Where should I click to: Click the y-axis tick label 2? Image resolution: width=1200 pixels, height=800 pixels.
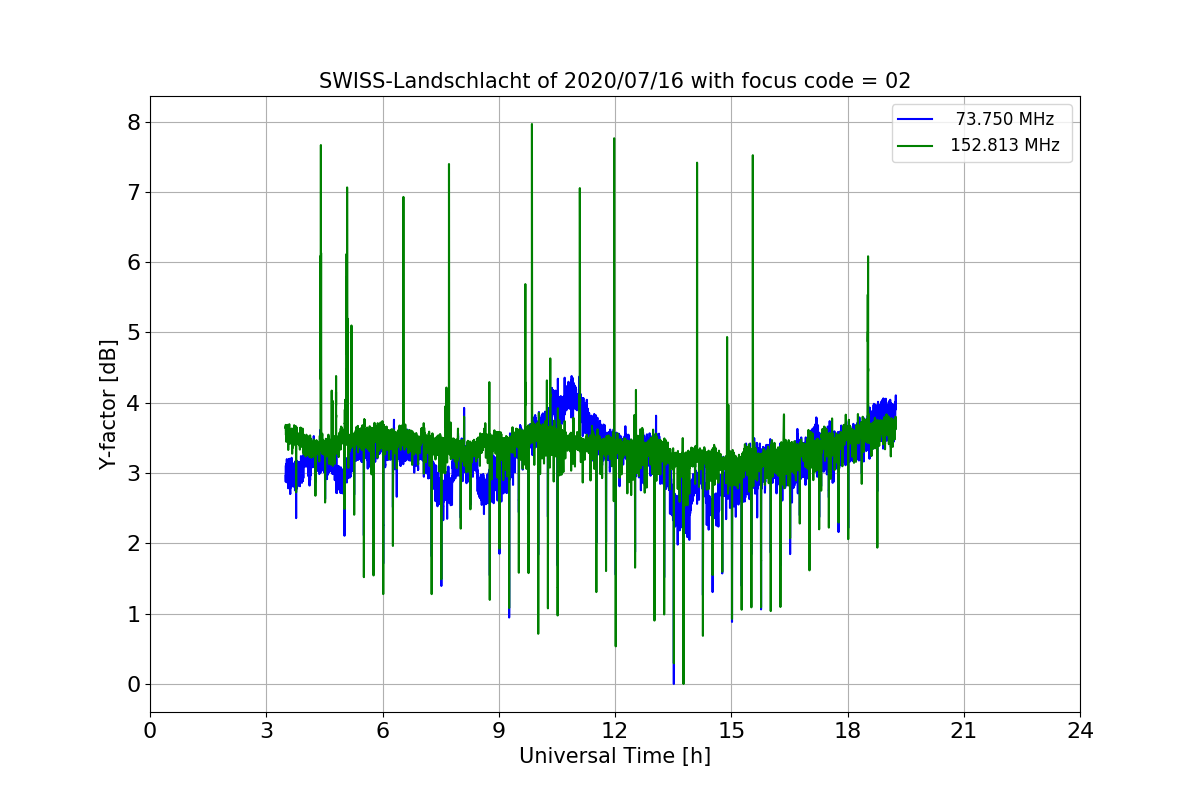(133, 544)
